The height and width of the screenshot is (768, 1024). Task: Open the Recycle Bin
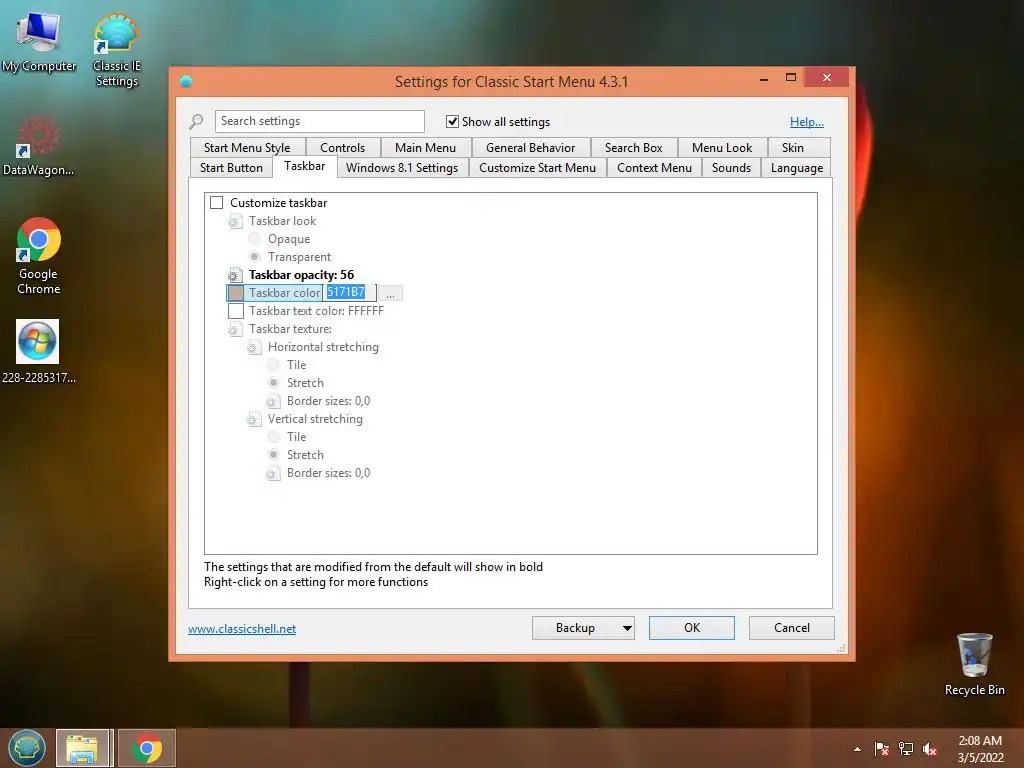pos(974,664)
